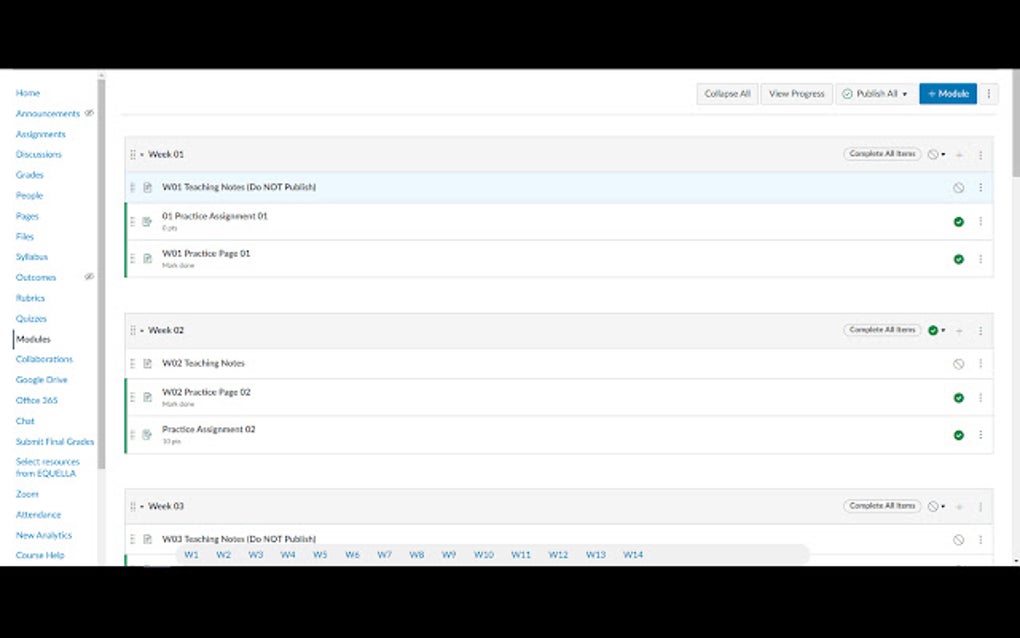The height and width of the screenshot is (638, 1020).
Task: Open the Publish All dropdown
Action: point(875,93)
